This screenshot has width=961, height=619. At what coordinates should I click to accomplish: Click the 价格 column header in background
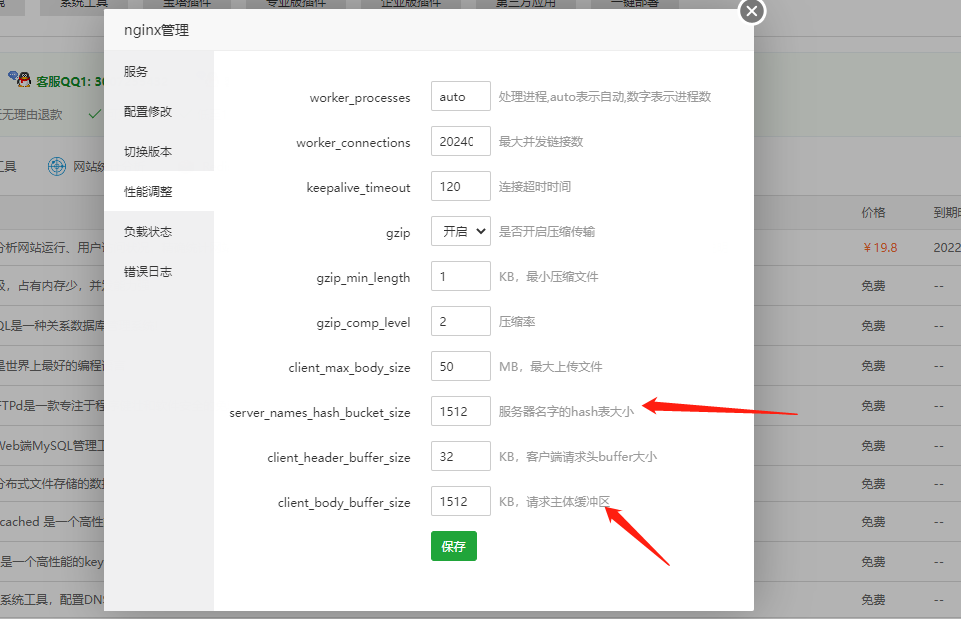[873, 213]
